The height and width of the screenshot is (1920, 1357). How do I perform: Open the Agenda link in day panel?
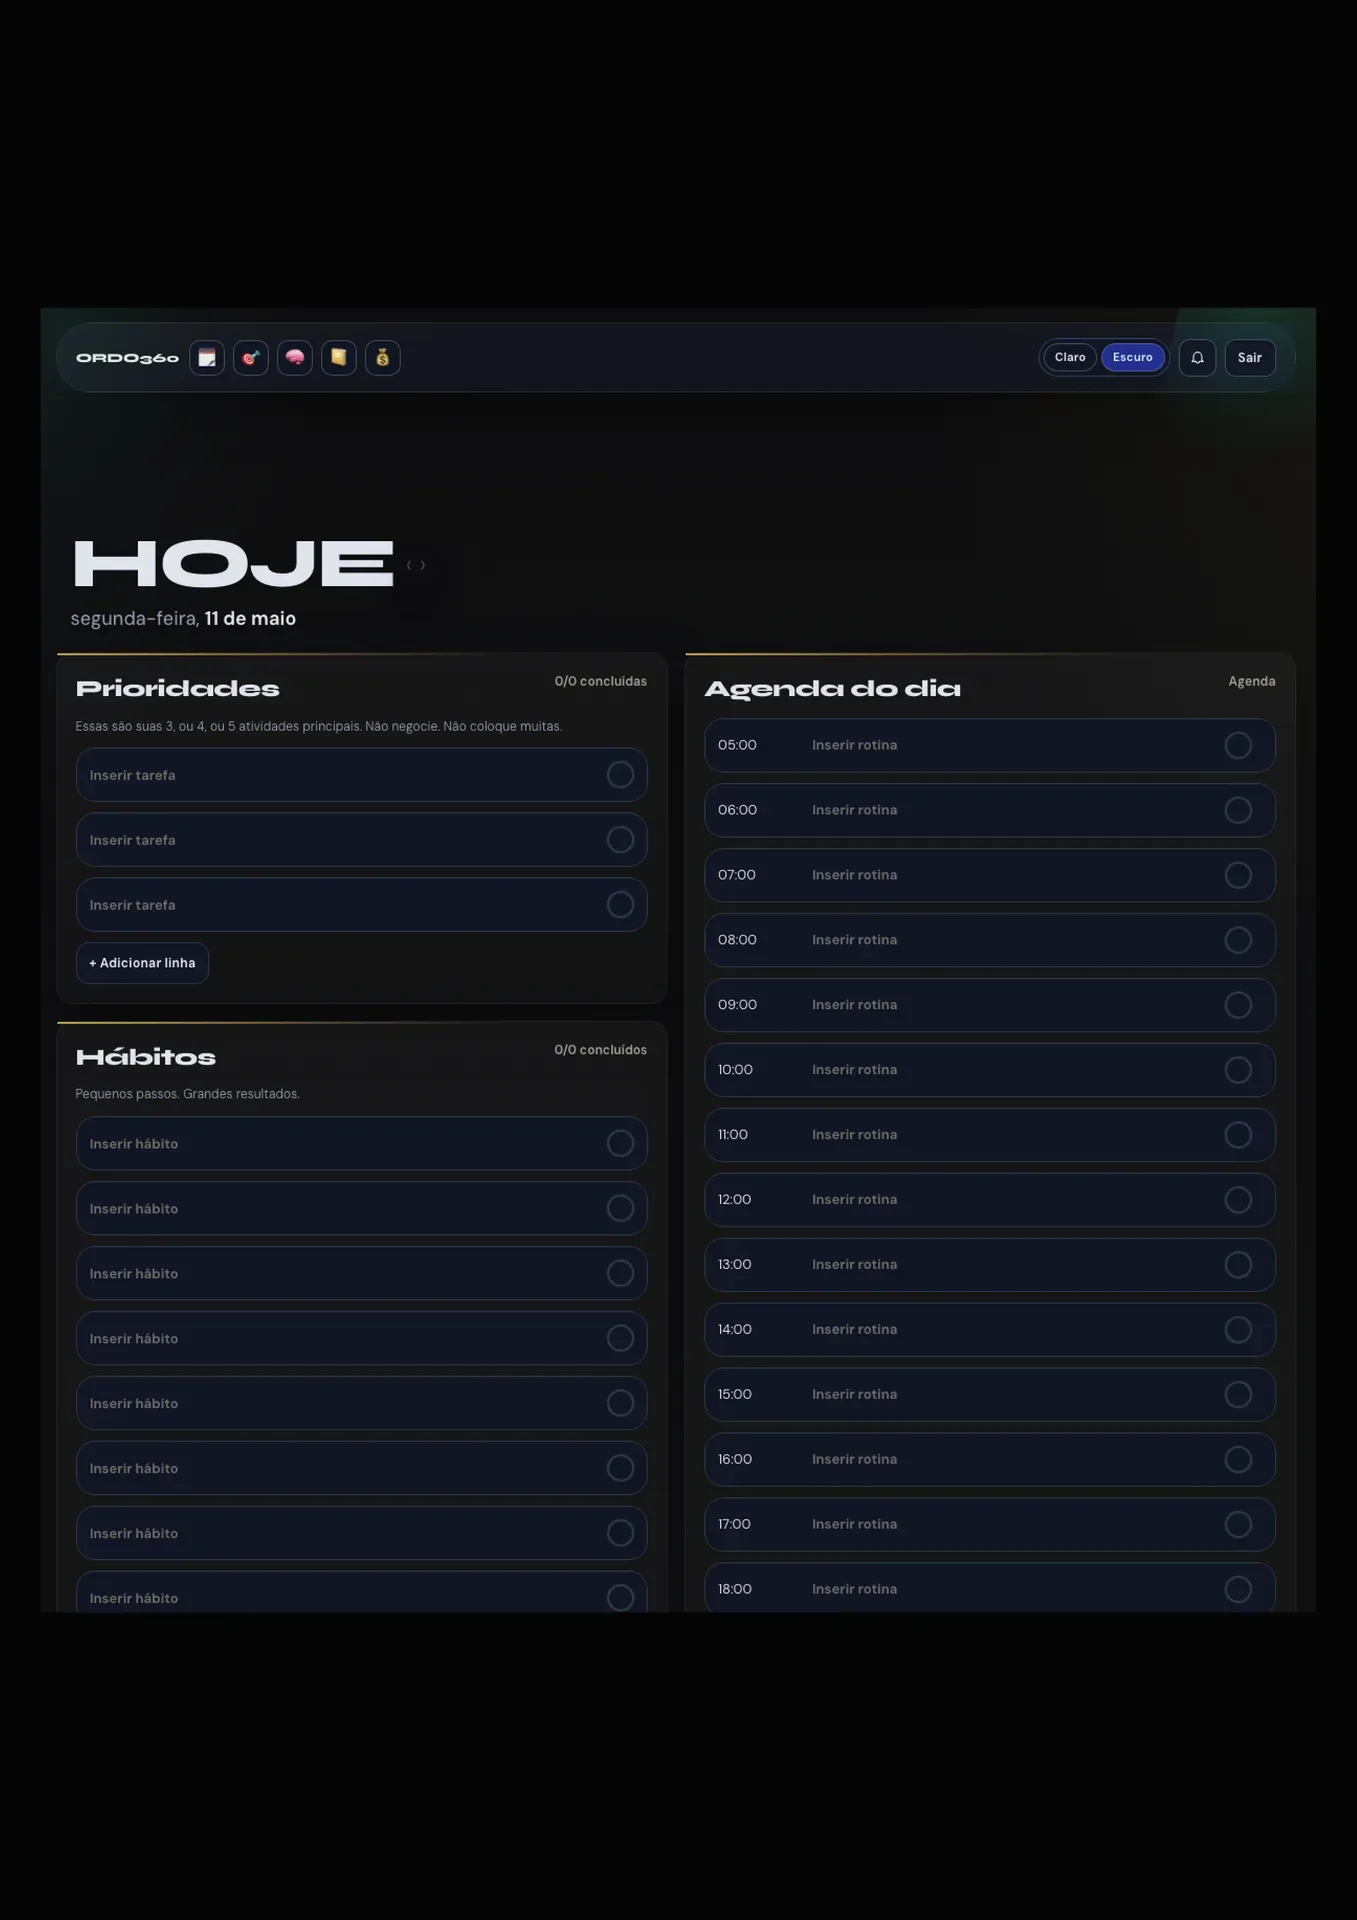coord(1251,681)
